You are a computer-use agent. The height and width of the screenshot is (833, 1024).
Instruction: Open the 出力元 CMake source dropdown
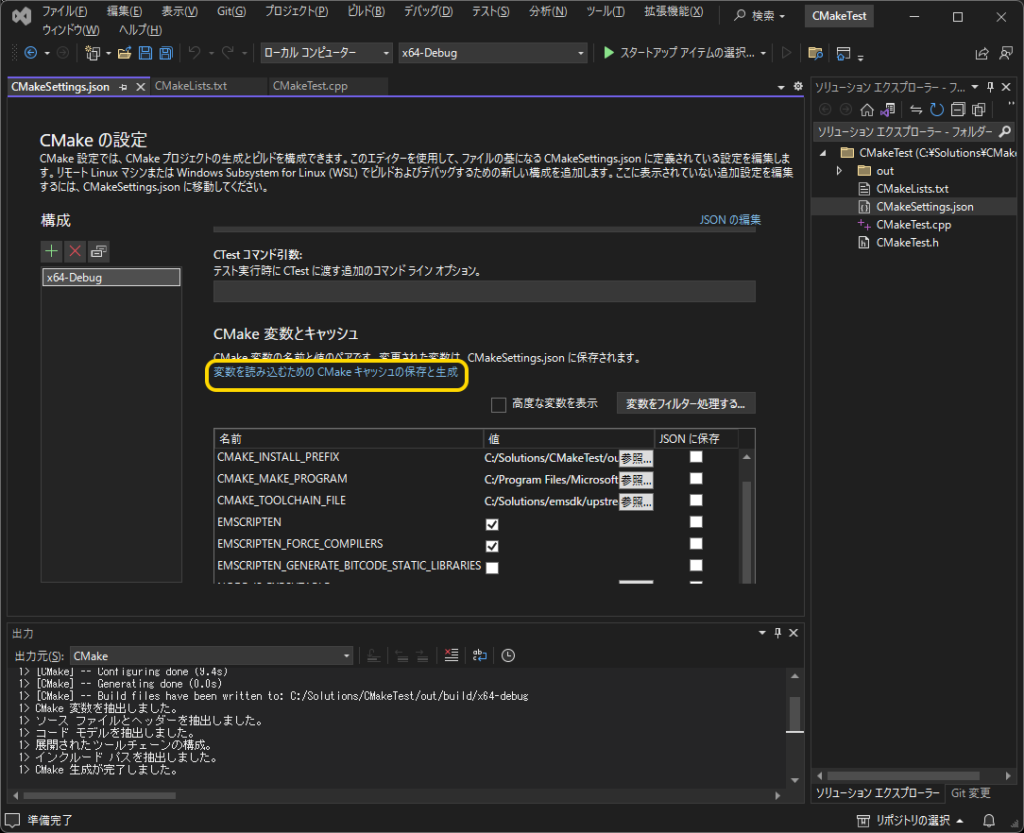click(x=212, y=655)
